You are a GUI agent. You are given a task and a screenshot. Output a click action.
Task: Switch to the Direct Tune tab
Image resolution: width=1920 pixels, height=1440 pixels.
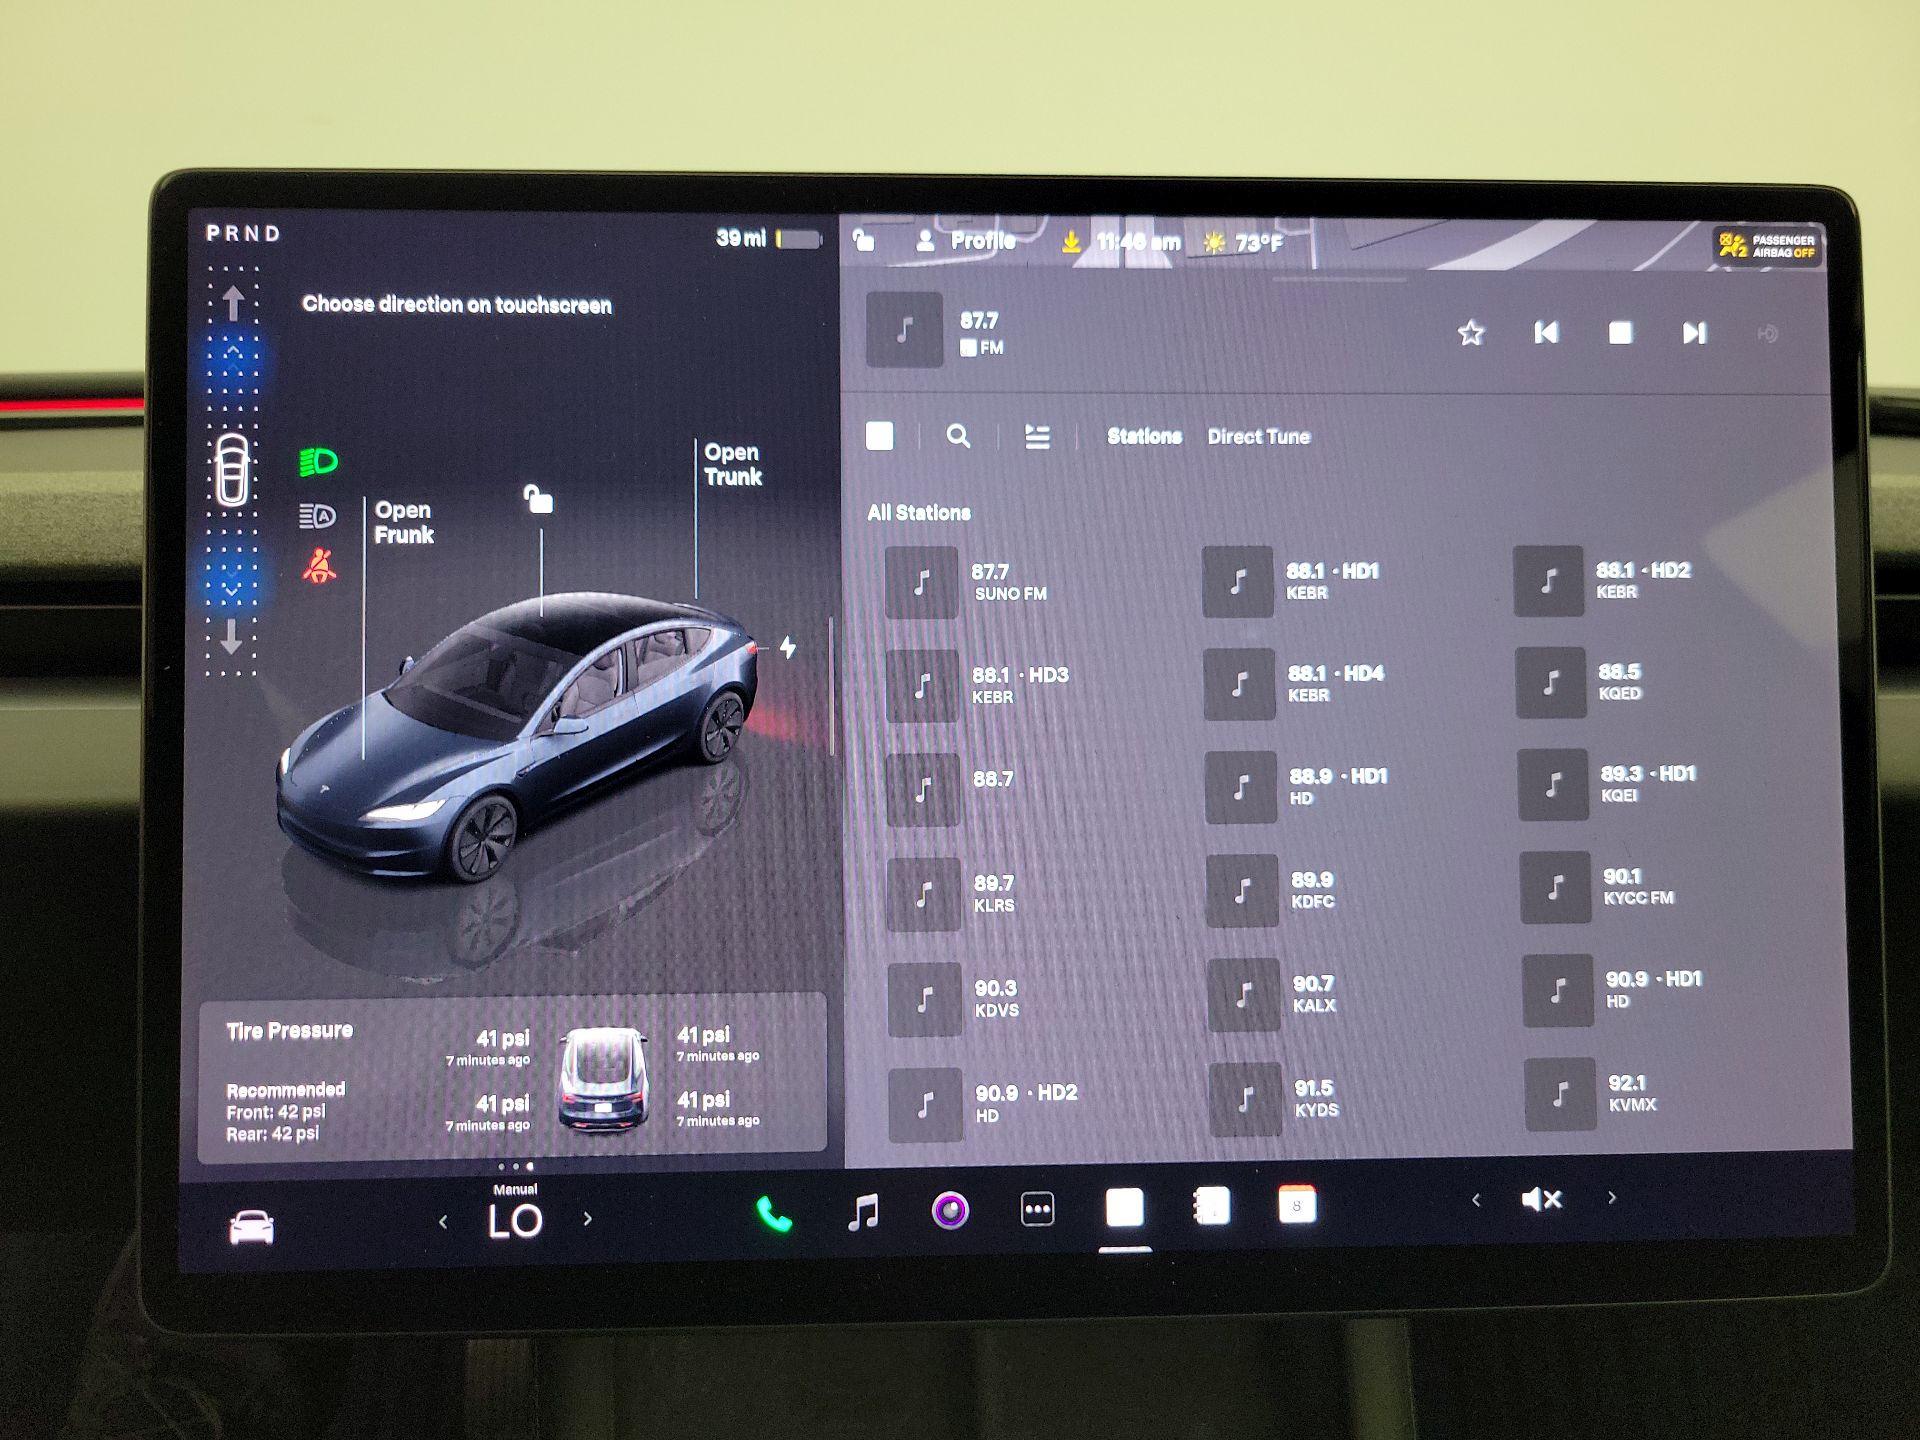tap(1259, 436)
